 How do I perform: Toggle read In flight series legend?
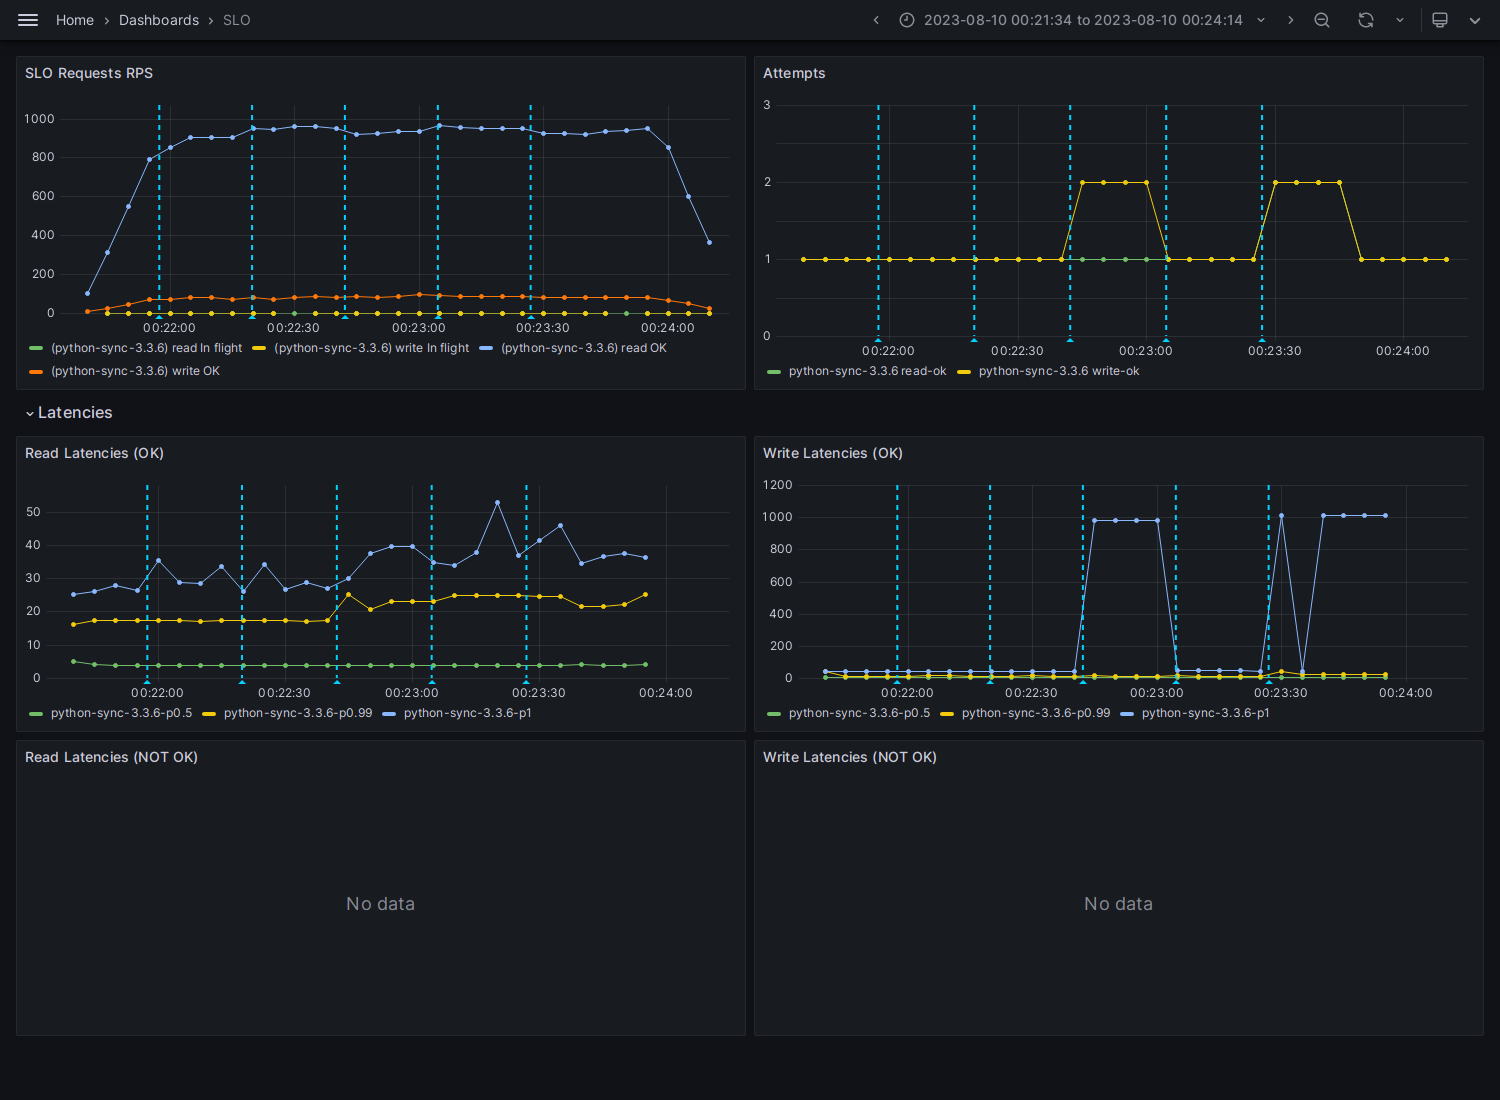click(147, 348)
